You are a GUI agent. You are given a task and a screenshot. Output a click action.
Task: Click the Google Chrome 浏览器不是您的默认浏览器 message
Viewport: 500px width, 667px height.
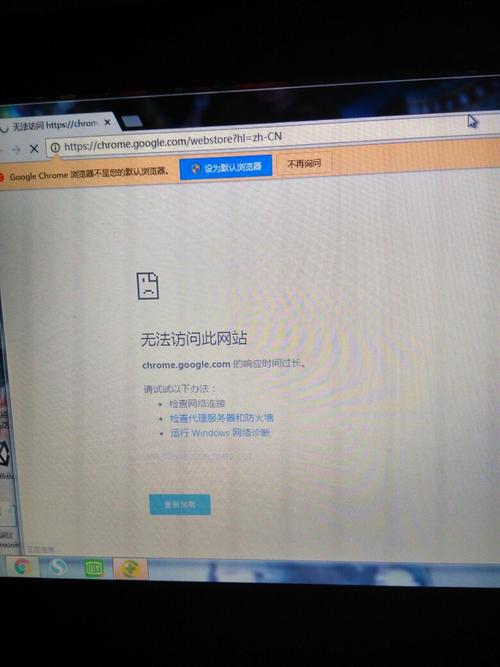(89, 174)
